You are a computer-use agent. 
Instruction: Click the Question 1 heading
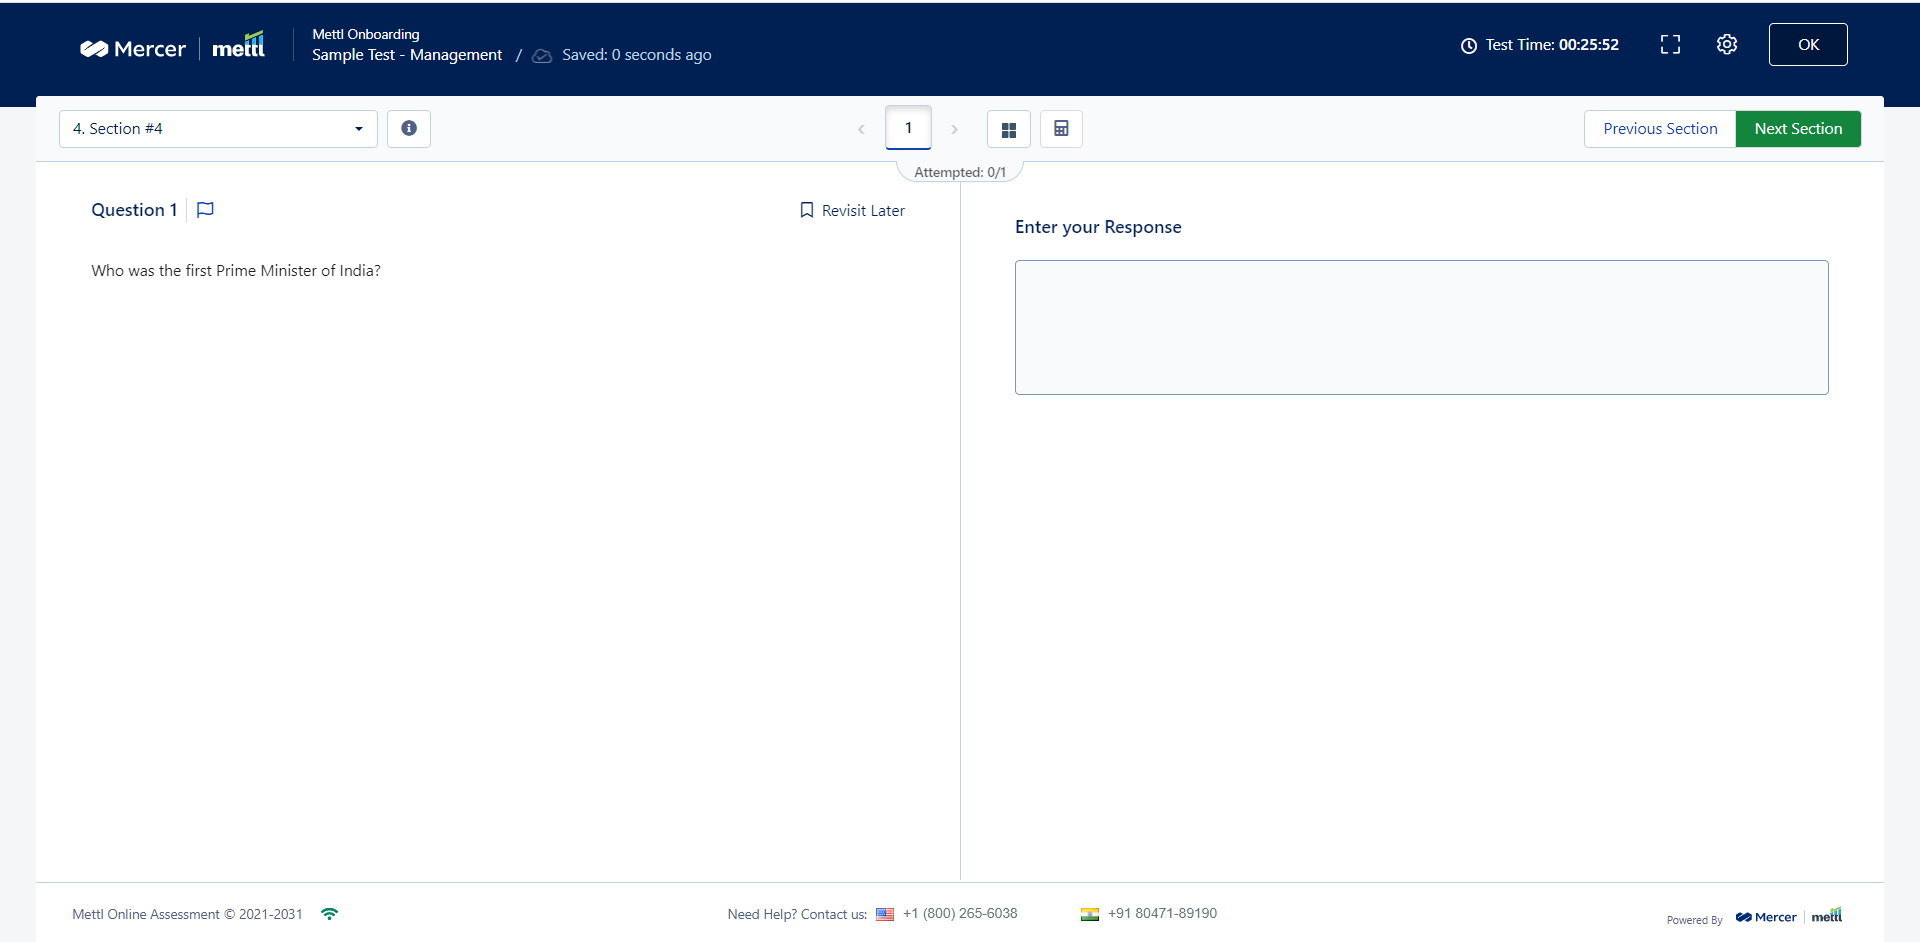coord(134,210)
